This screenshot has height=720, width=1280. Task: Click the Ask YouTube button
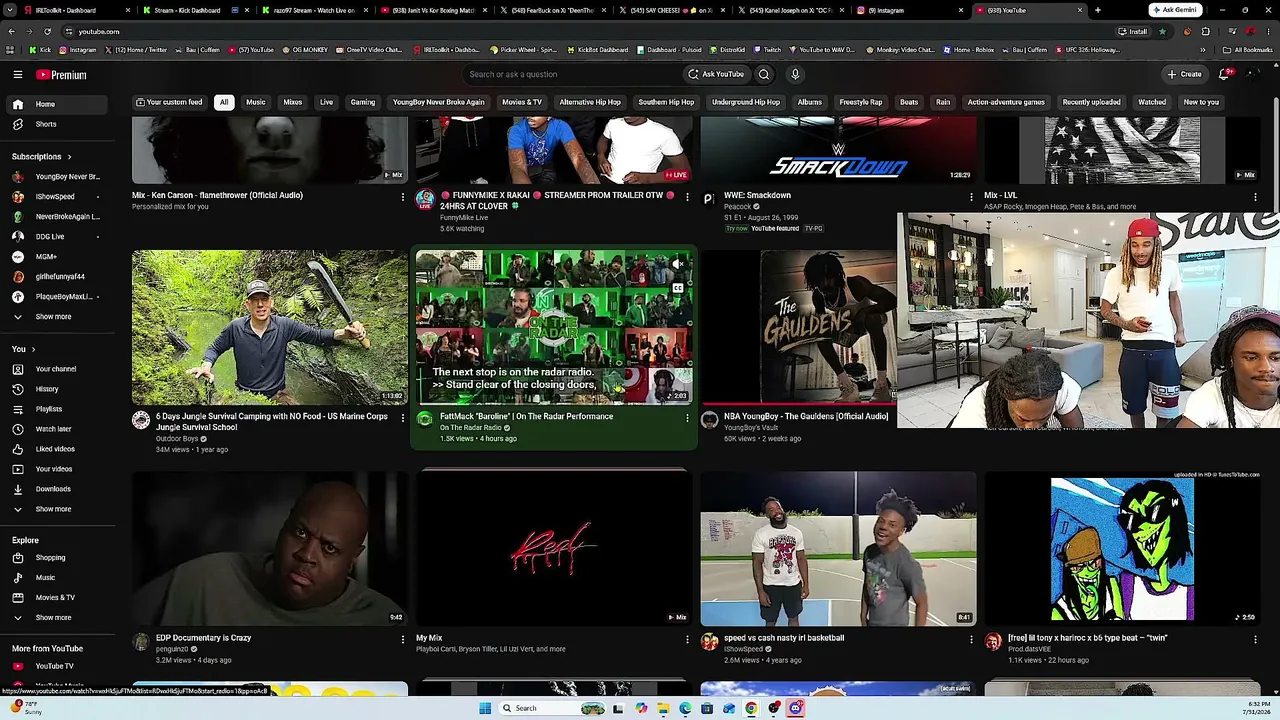pos(716,74)
